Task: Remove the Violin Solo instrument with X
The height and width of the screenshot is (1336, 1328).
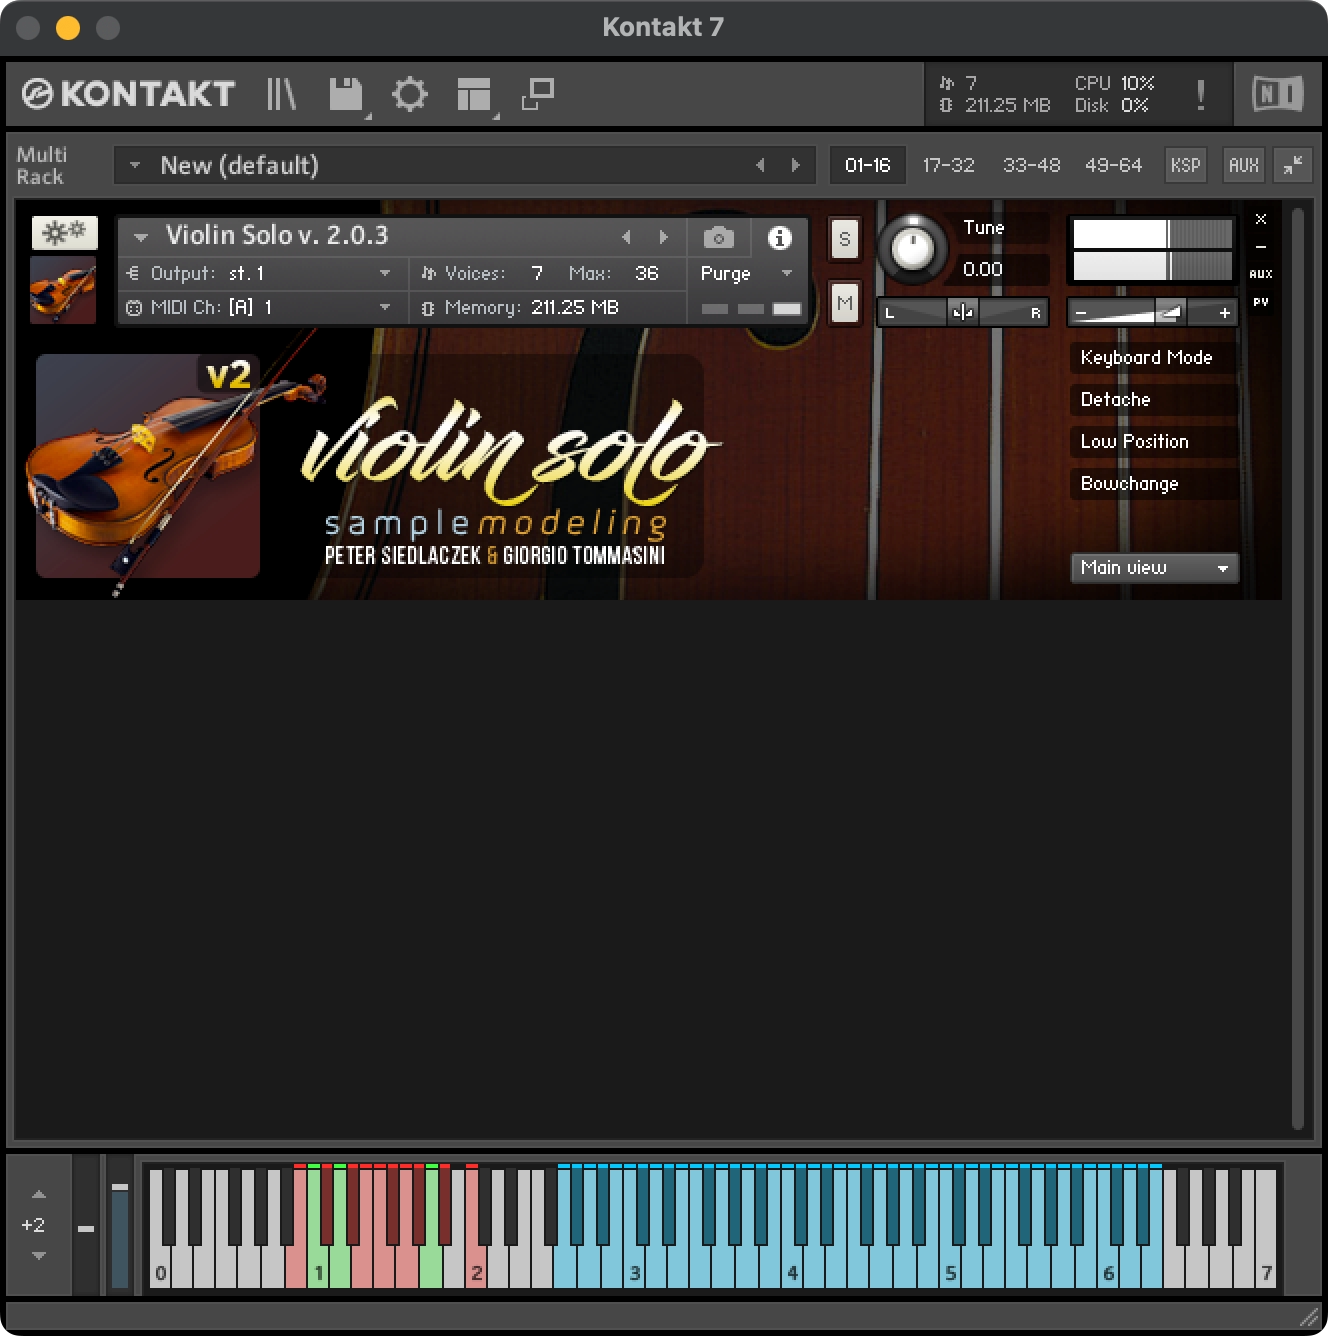Action: pyautogui.click(x=1261, y=219)
